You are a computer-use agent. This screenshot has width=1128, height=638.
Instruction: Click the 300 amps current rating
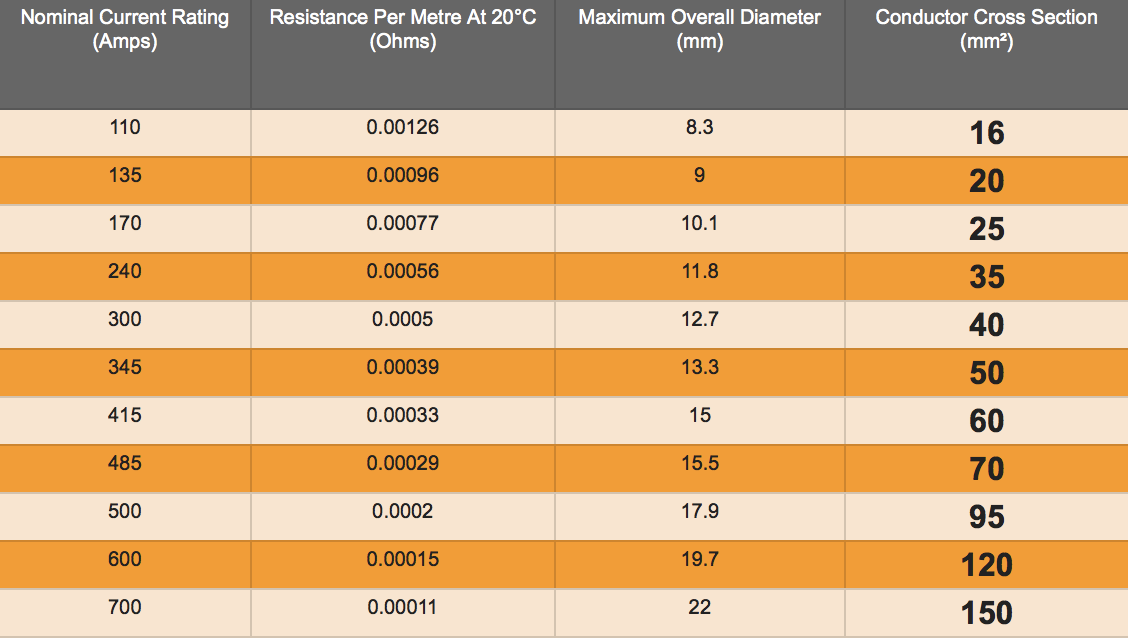coord(124,319)
